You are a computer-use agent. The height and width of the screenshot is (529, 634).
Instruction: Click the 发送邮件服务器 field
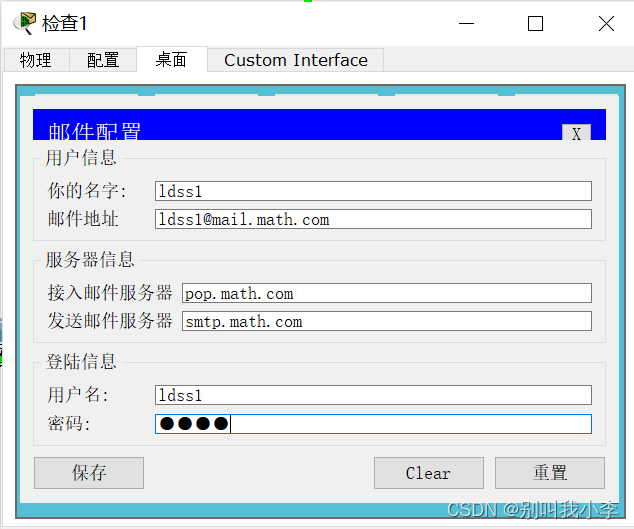pyautogui.click(x=387, y=322)
